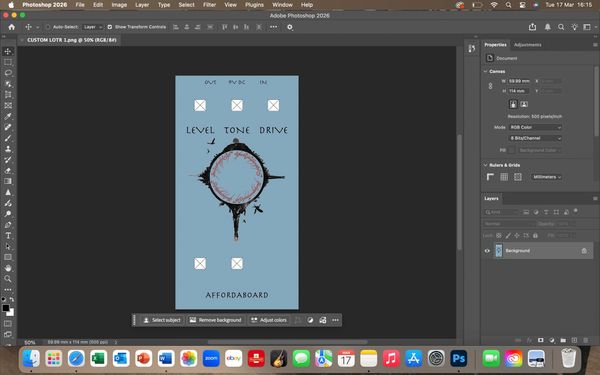This screenshot has width=600, height=375.
Task: Create a new layer in Layers panel
Action: pyautogui.click(x=574, y=340)
